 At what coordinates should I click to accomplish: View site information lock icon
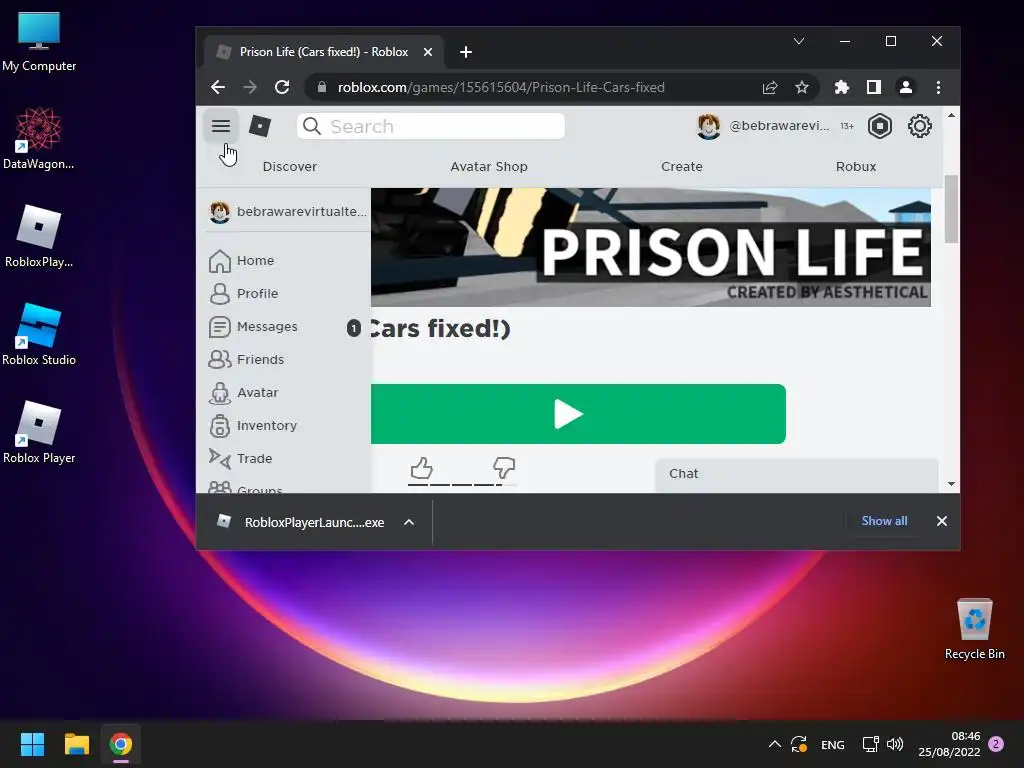tap(321, 87)
